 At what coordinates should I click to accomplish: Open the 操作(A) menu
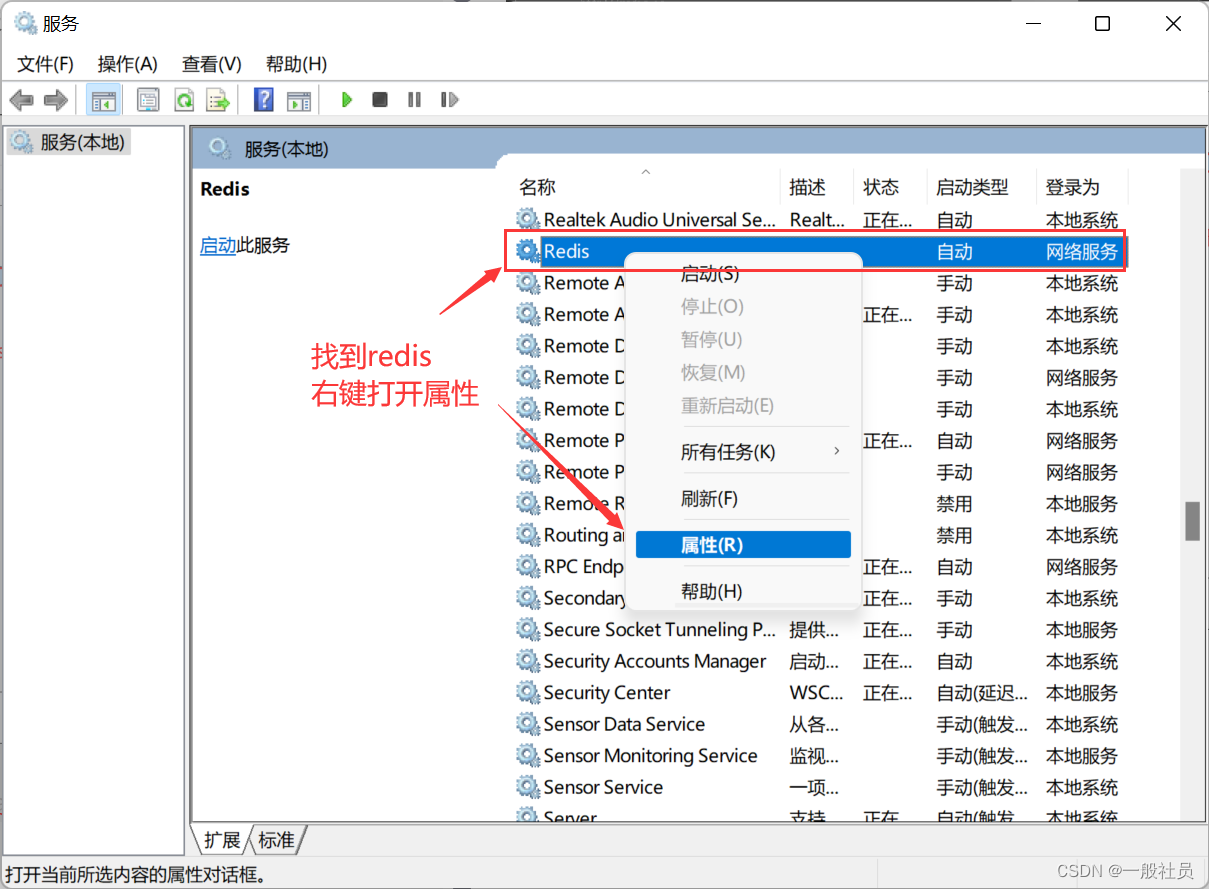tap(128, 64)
